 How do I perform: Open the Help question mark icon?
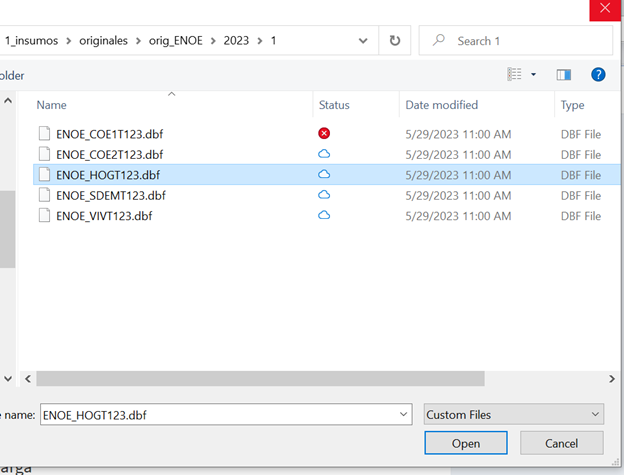598,75
